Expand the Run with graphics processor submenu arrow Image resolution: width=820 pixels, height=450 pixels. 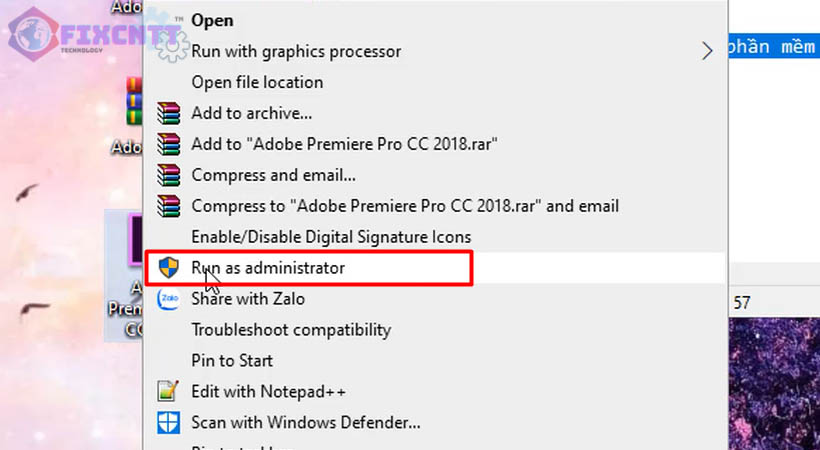[x=708, y=51]
